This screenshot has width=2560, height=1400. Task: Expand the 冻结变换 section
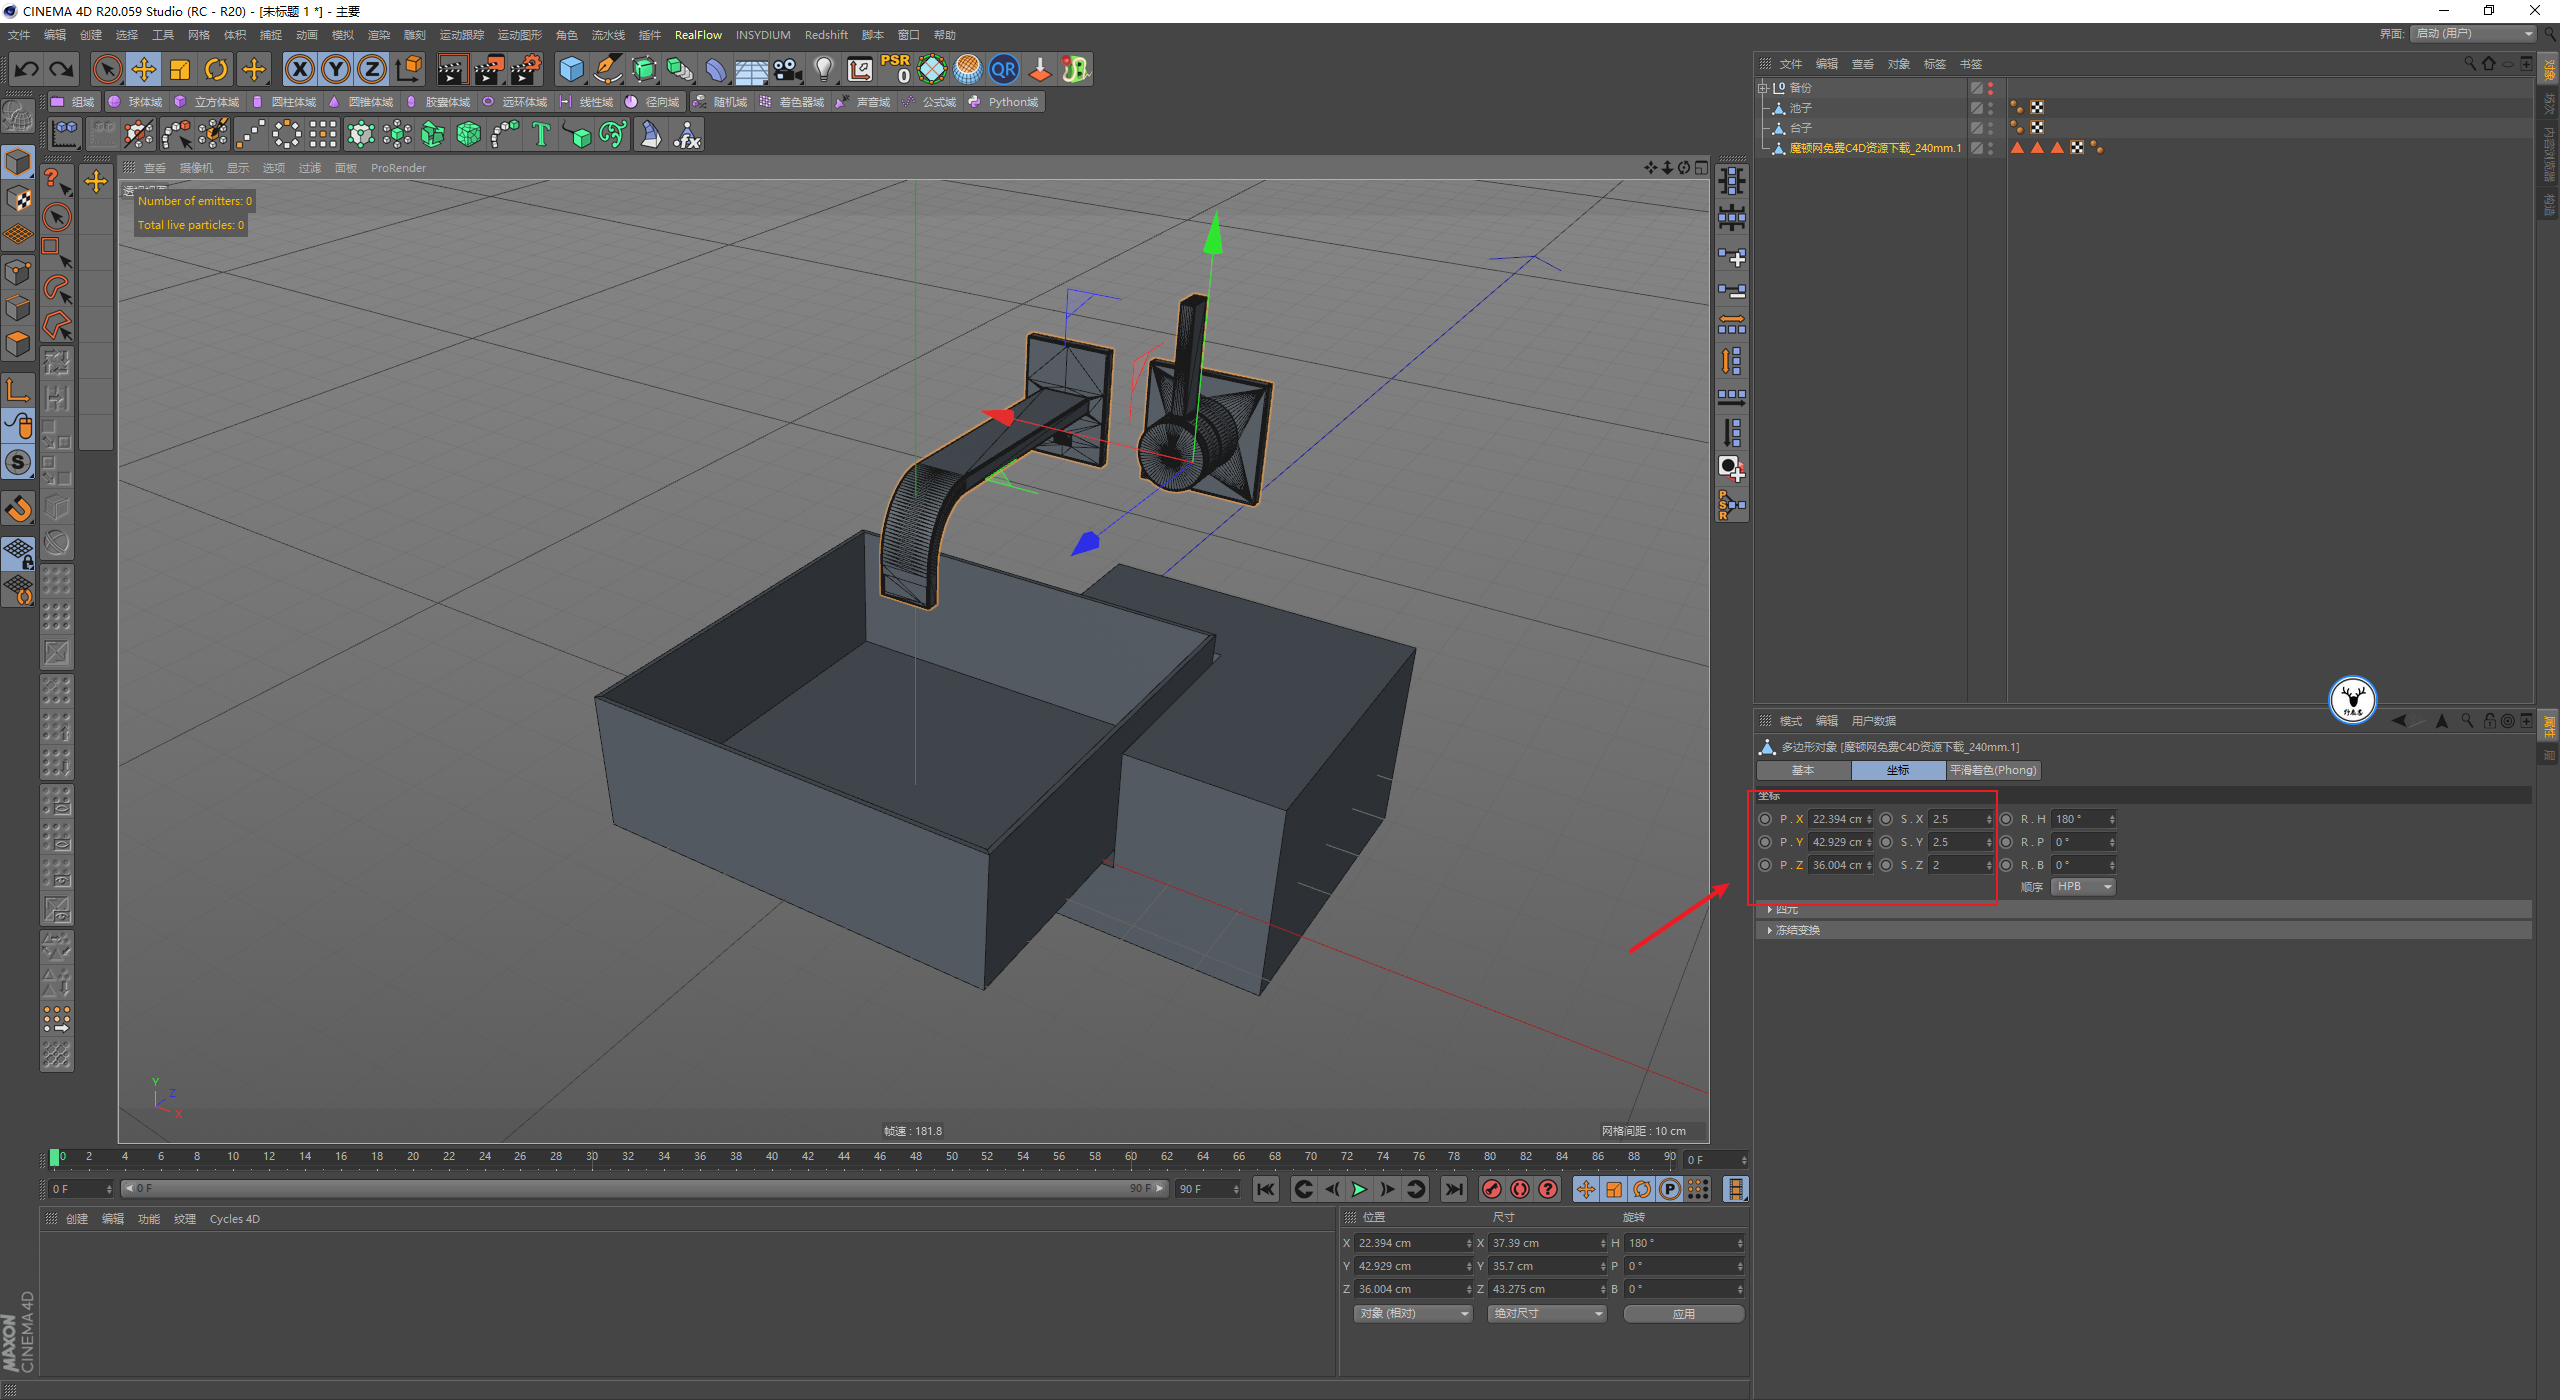[x=1796, y=930]
